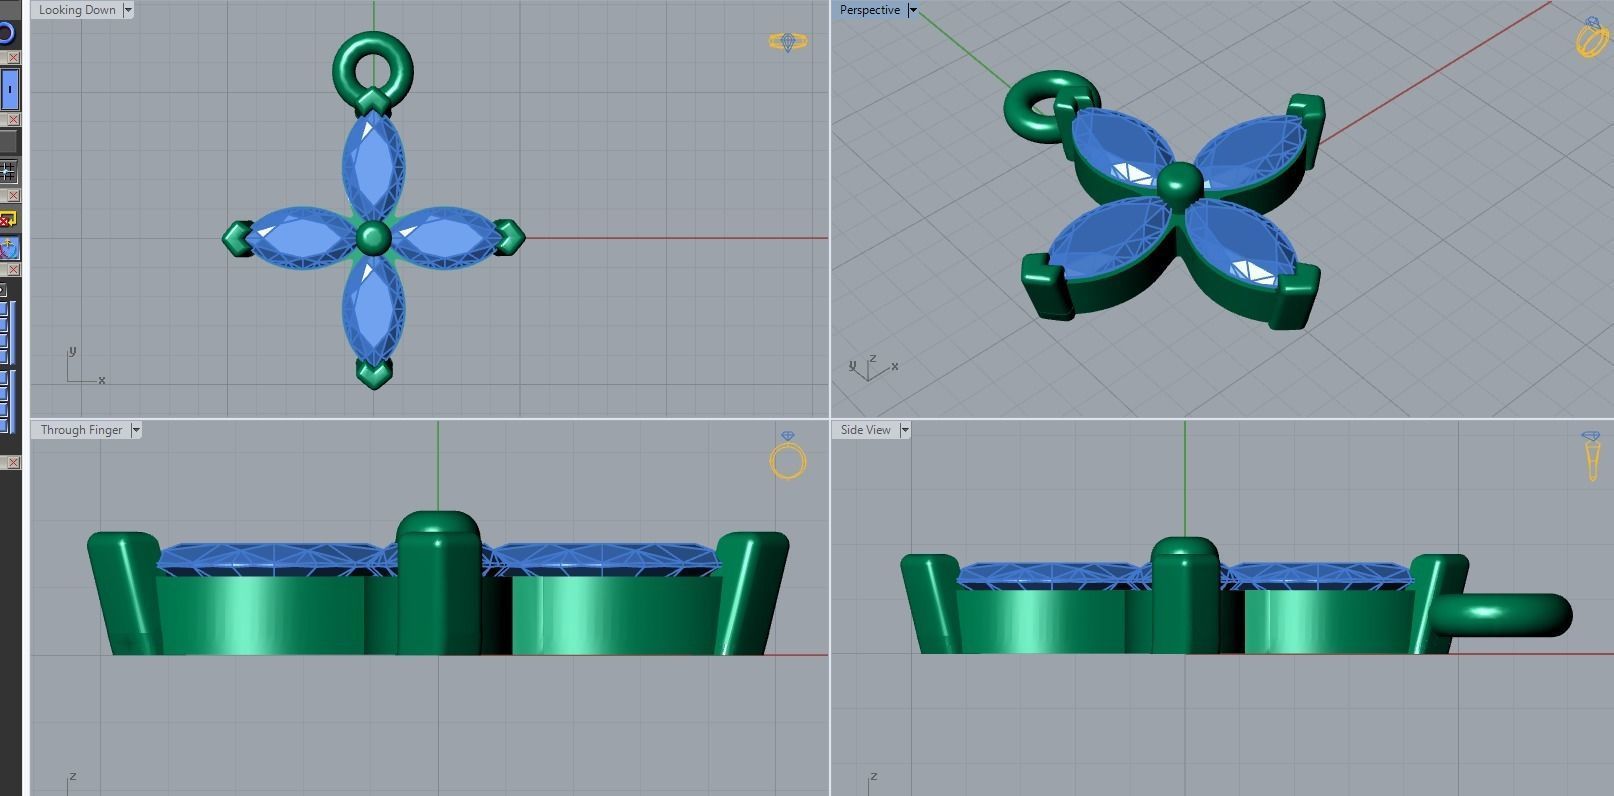Click the blue circle icon atop the left sidebar

pyautogui.click(x=7, y=33)
